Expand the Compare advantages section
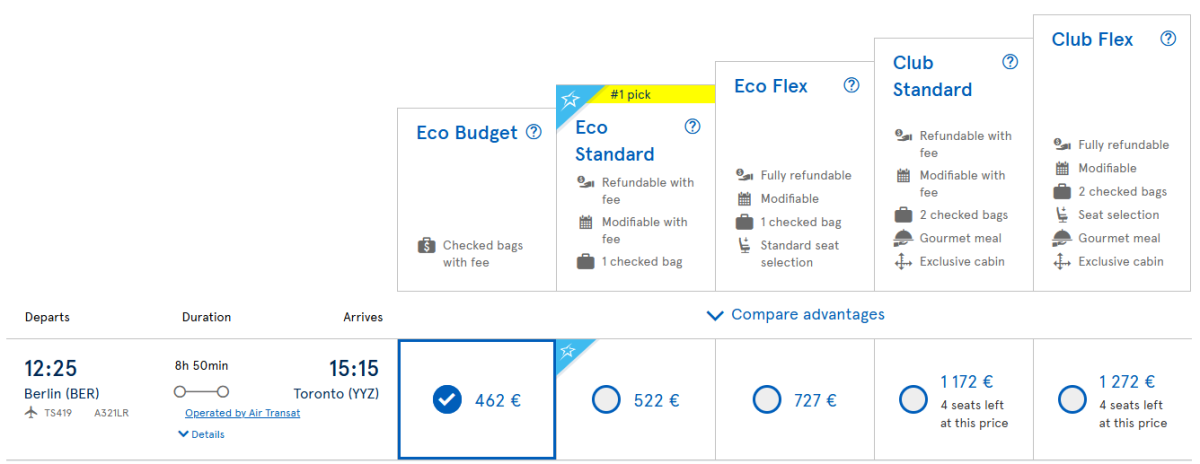 796,315
